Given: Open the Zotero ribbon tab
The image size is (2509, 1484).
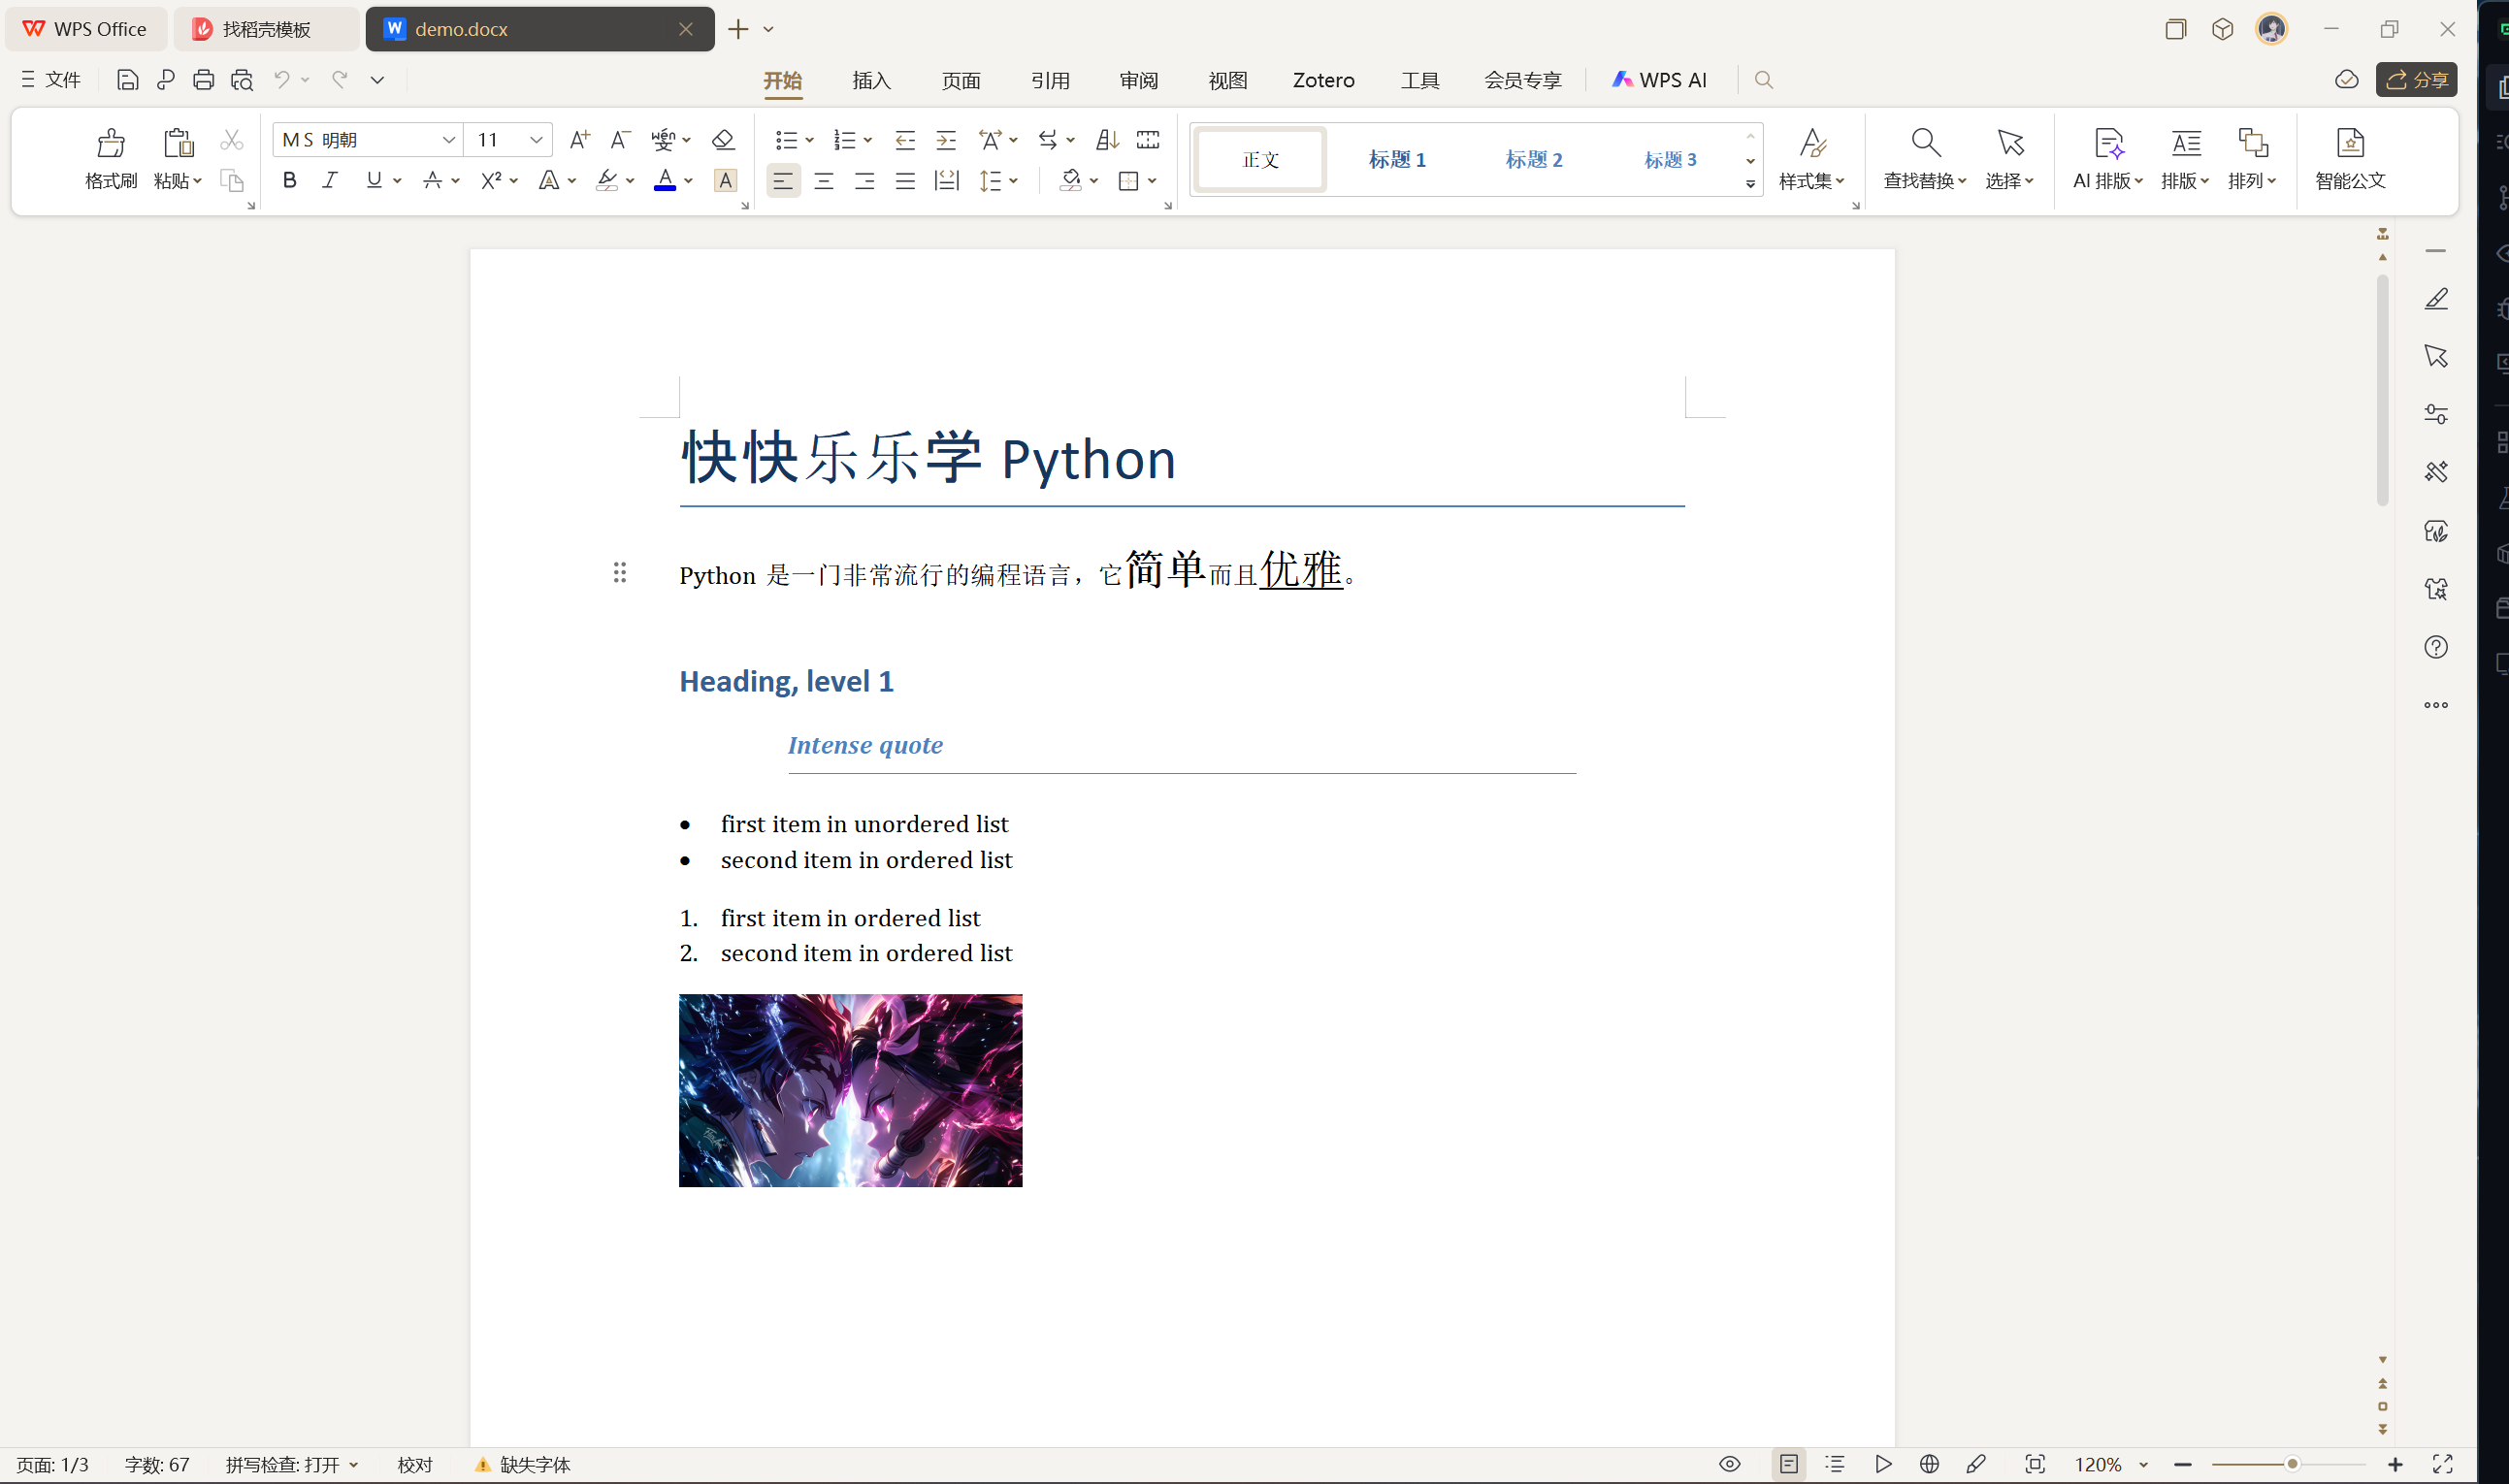Looking at the screenshot, I should tap(1322, 80).
